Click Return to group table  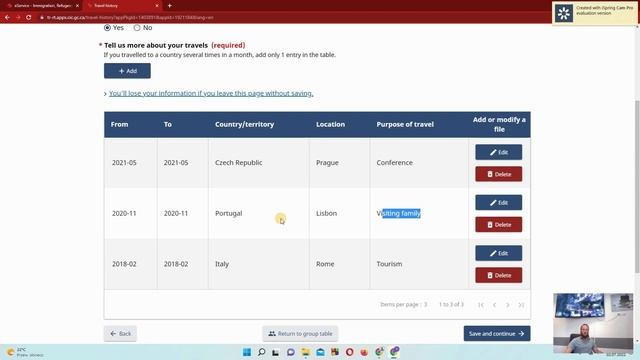[300, 333]
